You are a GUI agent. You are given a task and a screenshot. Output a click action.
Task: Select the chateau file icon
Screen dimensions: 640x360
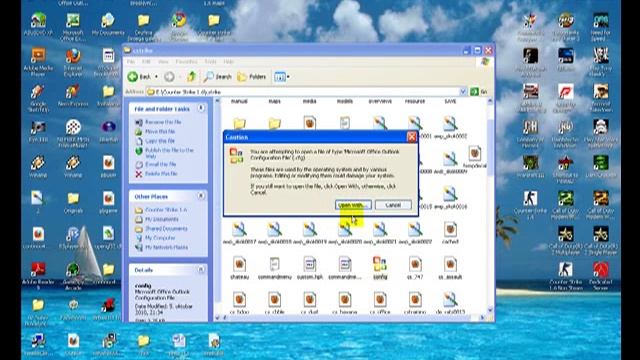coord(239,264)
